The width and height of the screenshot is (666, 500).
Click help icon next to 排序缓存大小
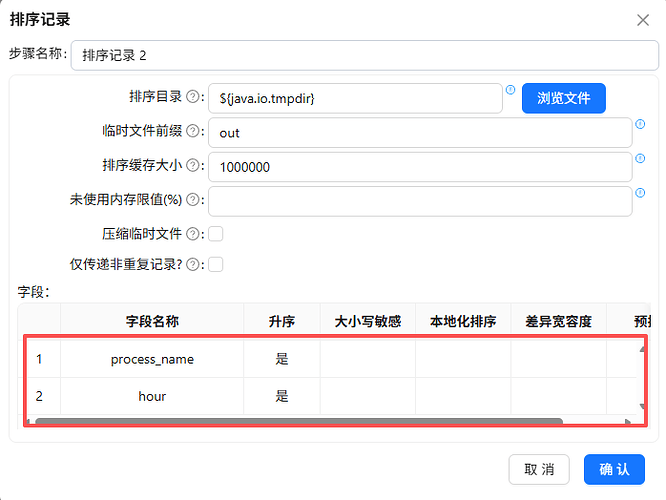point(193,165)
